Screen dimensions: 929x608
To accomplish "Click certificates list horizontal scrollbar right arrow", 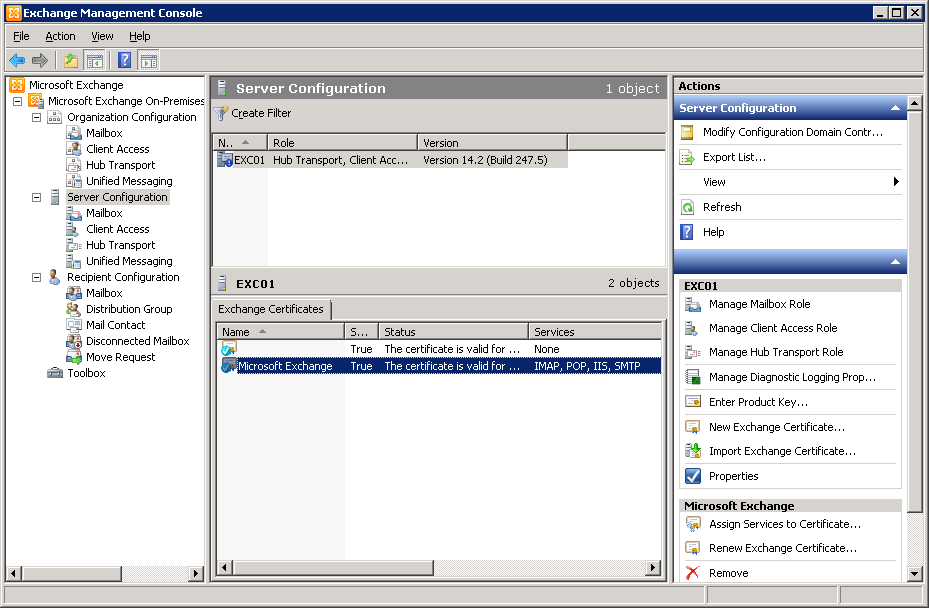I will tap(653, 568).
